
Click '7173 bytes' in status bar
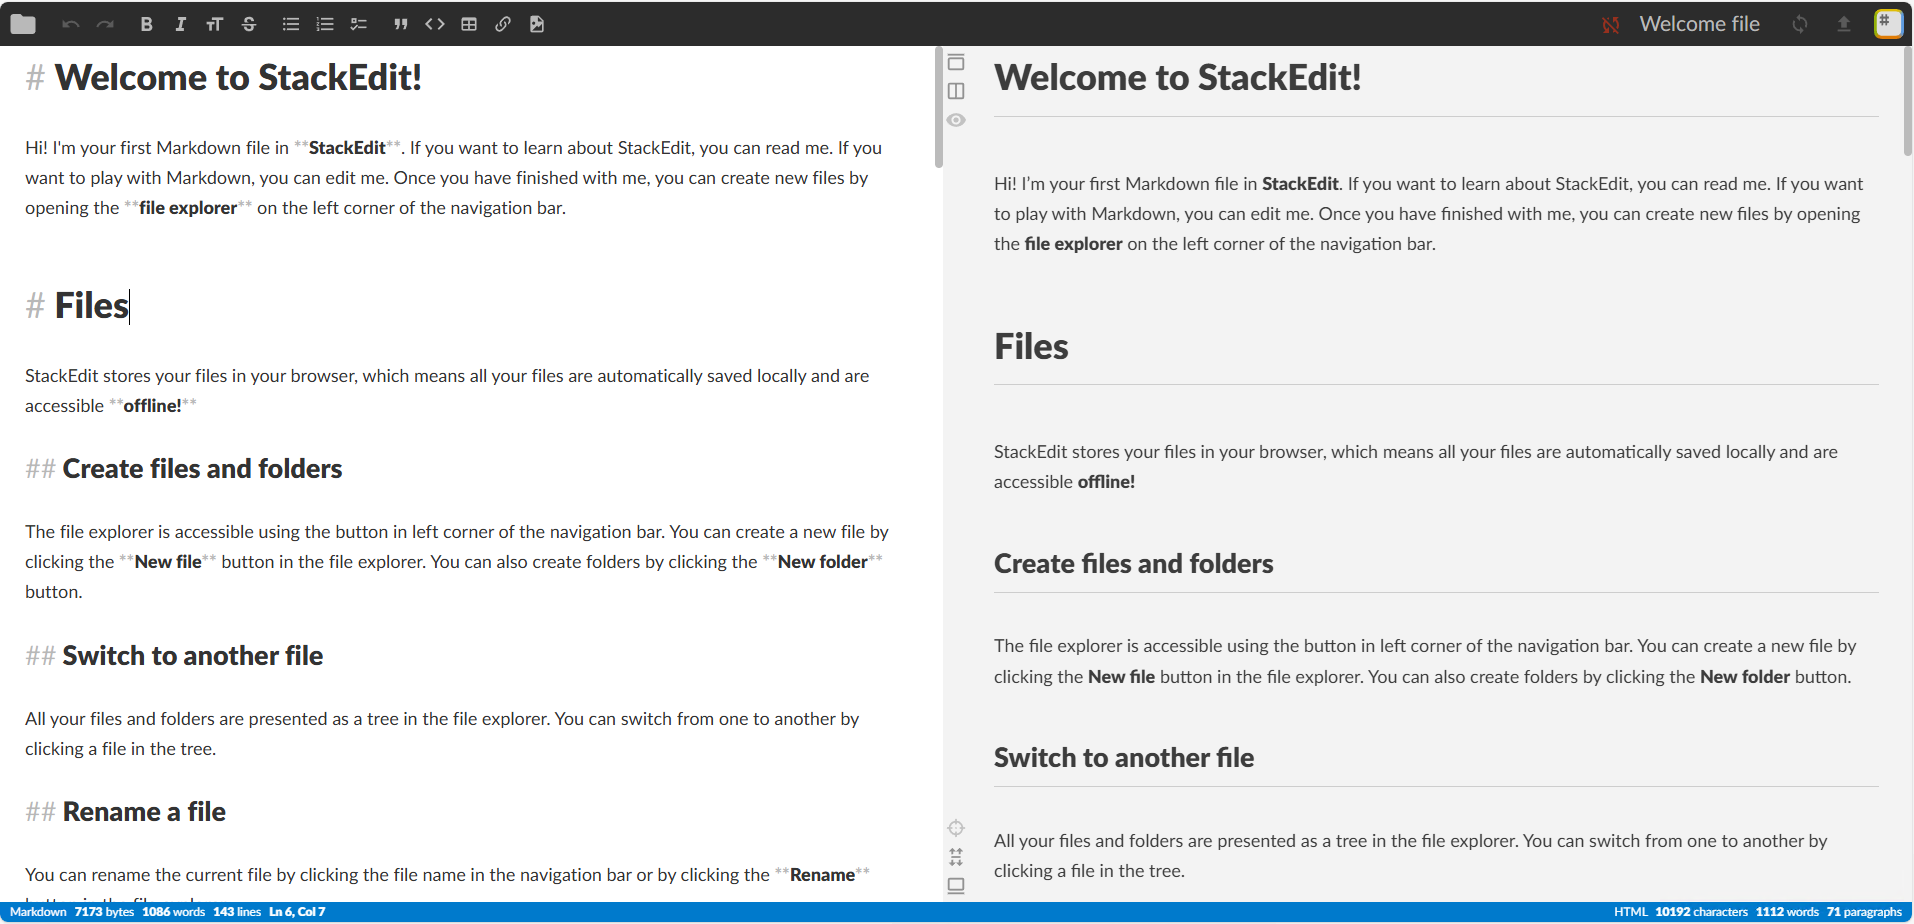tap(104, 912)
